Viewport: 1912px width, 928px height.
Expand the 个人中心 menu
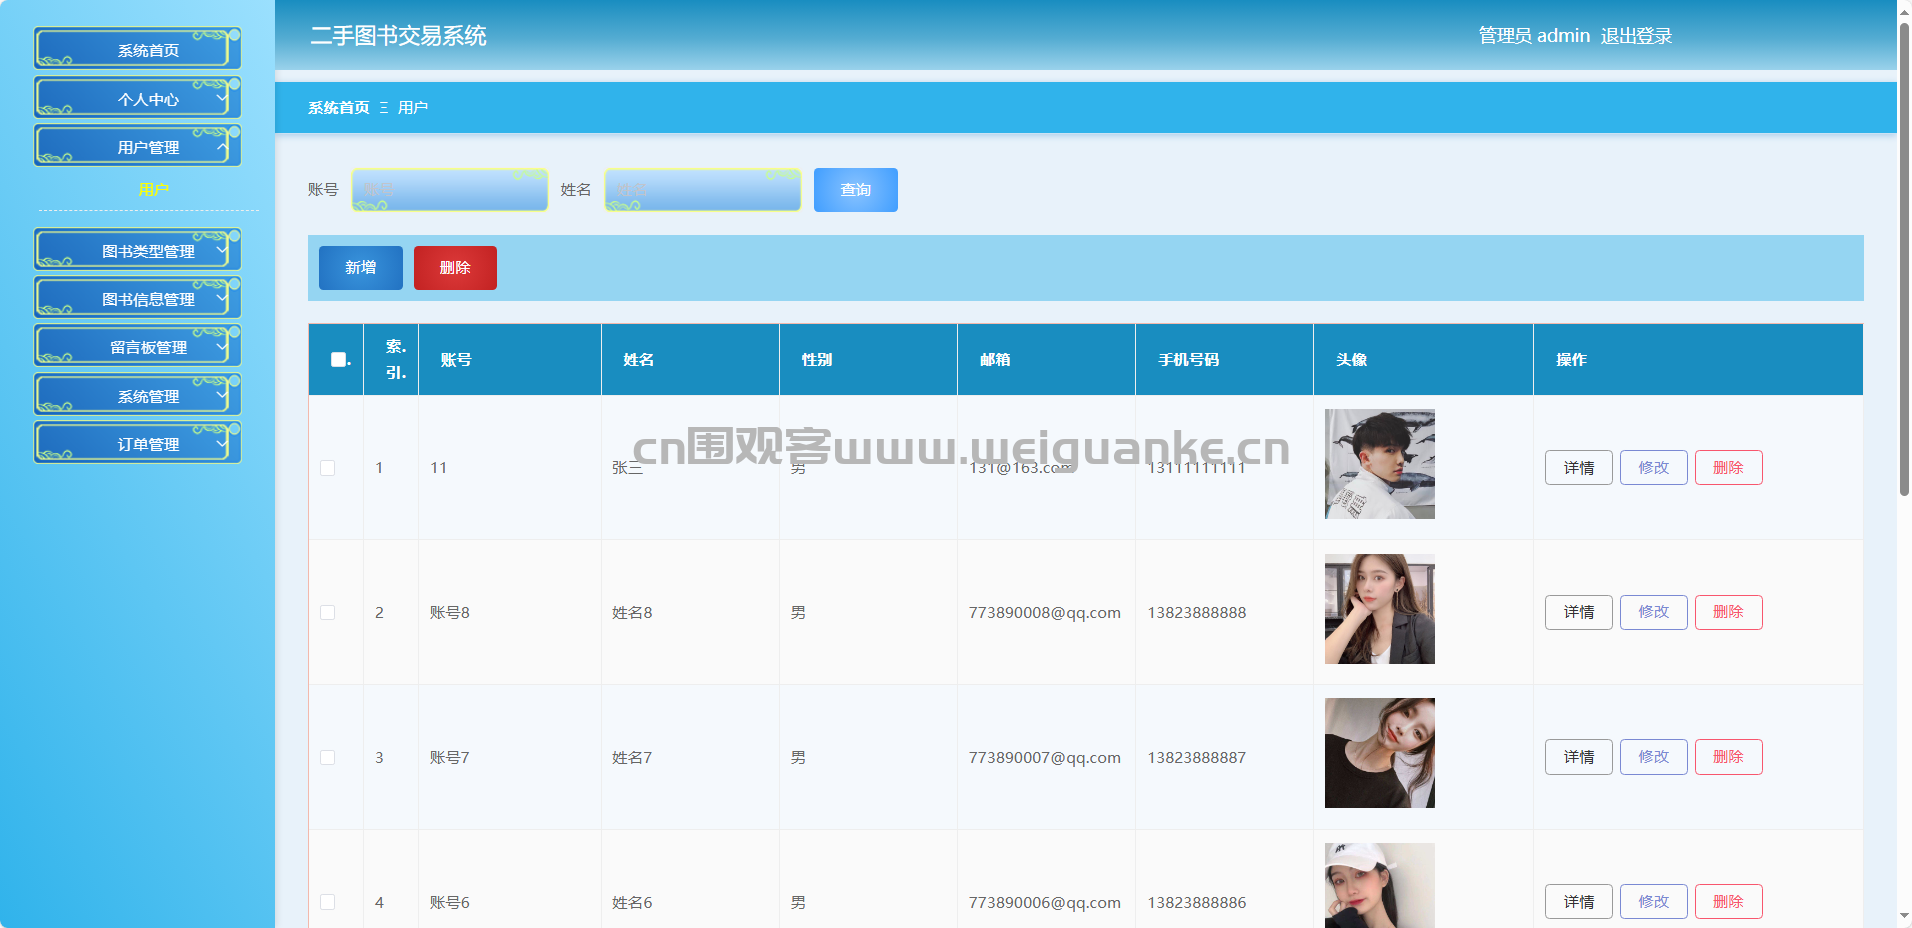coord(138,98)
